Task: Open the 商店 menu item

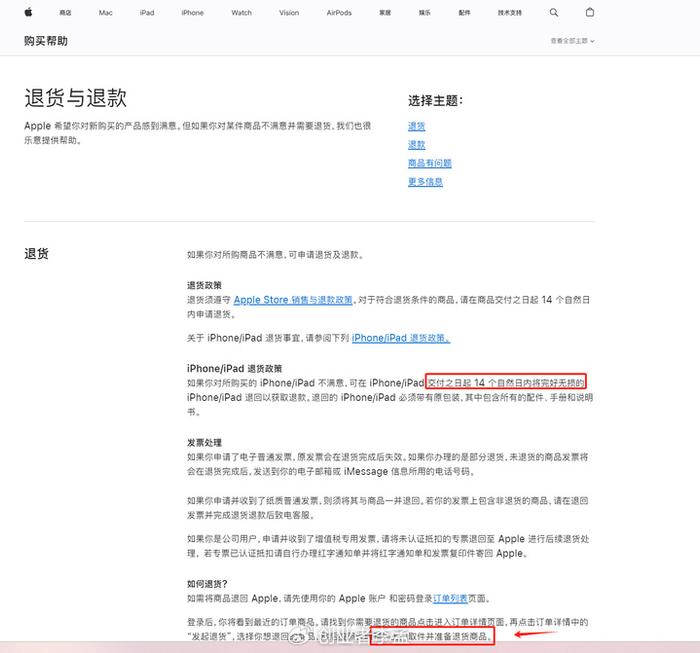Action: coord(65,13)
